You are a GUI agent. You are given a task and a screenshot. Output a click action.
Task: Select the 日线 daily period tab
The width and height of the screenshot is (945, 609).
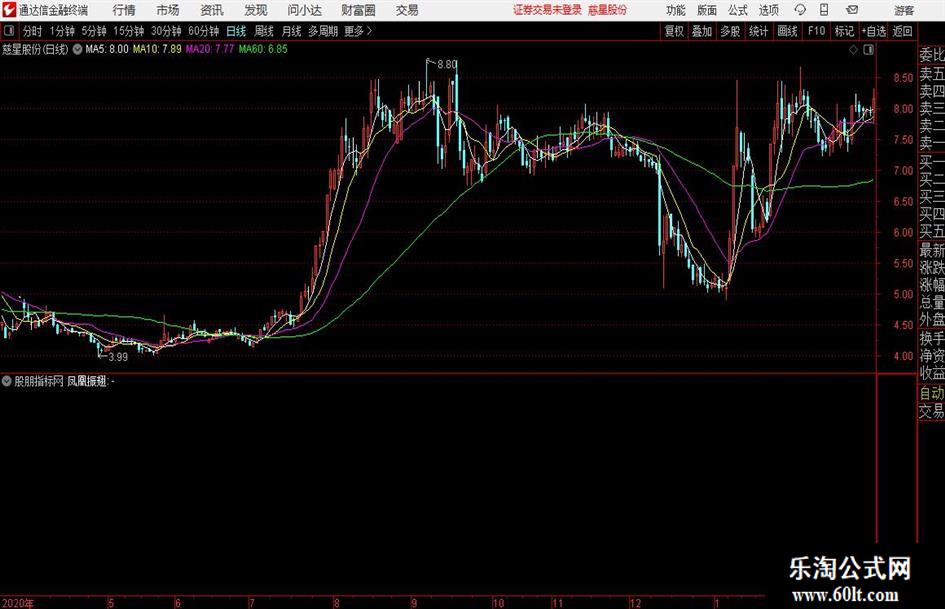(x=236, y=31)
